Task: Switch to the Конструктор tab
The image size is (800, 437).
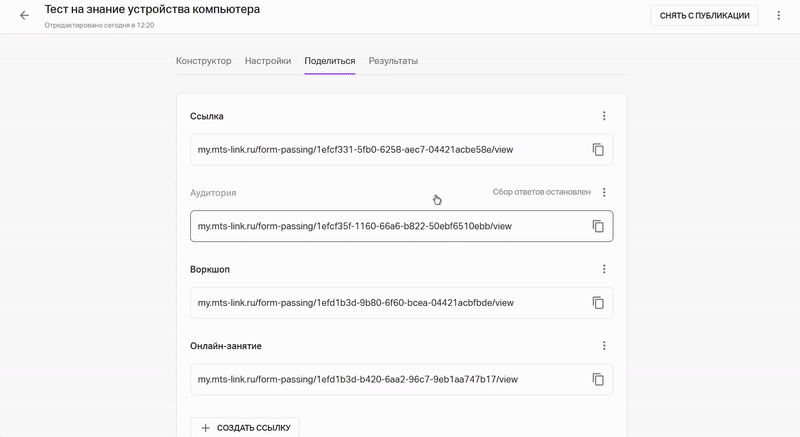Action: point(204,61)
